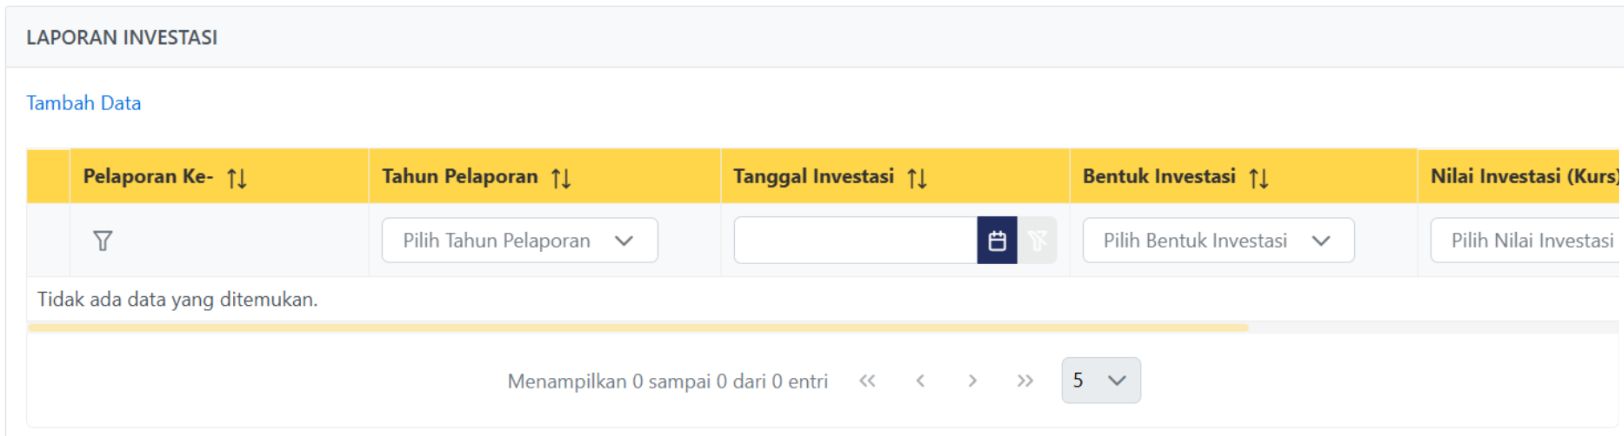The height and width of the screenshot is (436, 1624).
Task: Sort by Tanggal Investasi column arrows
Action: click(917, 178)
